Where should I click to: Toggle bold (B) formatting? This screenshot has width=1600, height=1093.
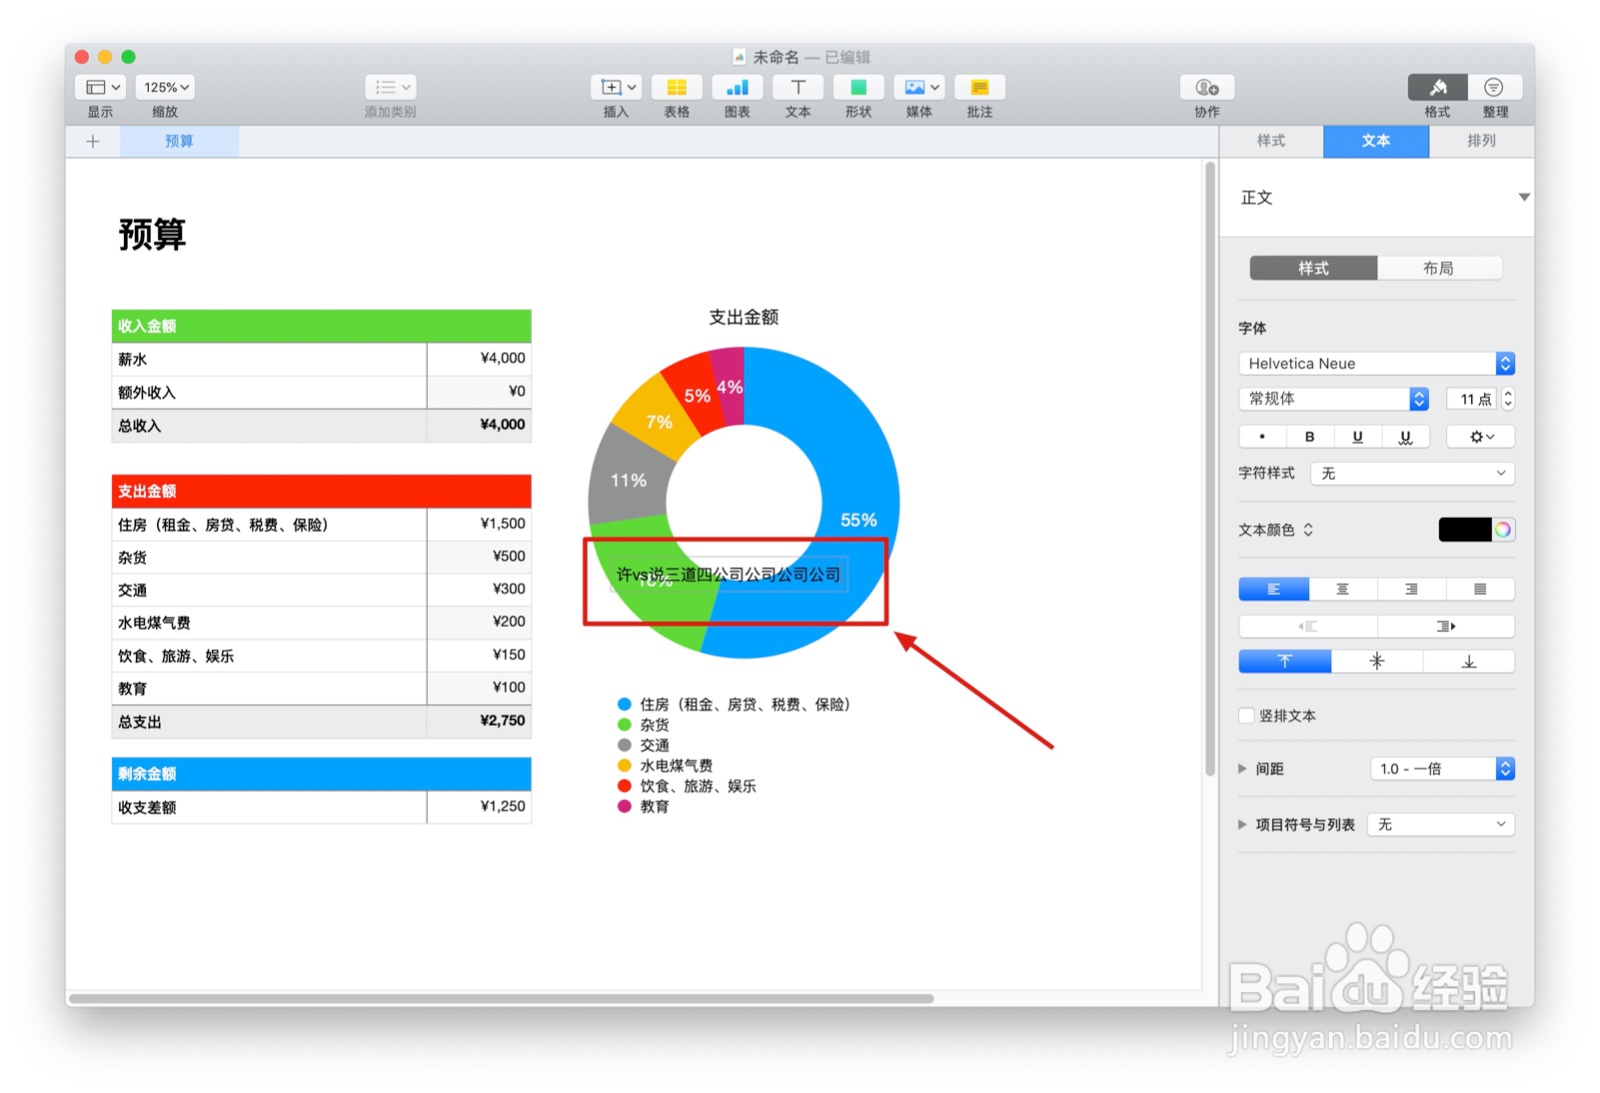[1310, 437]
